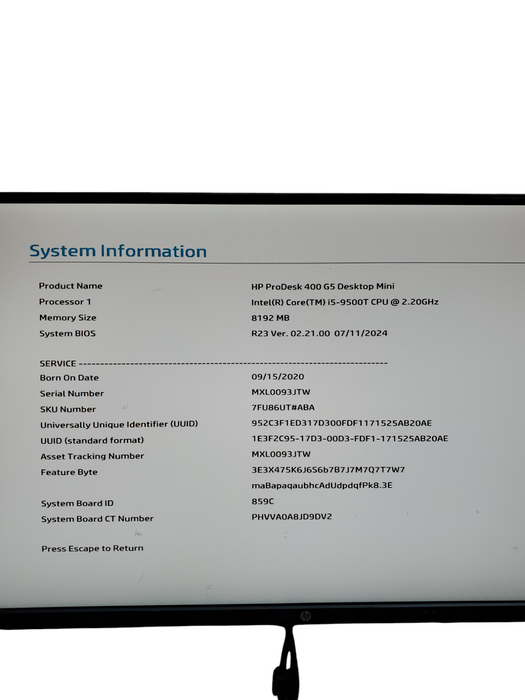
Task: Select the Product Name label
Action: (x=71, y=286)
